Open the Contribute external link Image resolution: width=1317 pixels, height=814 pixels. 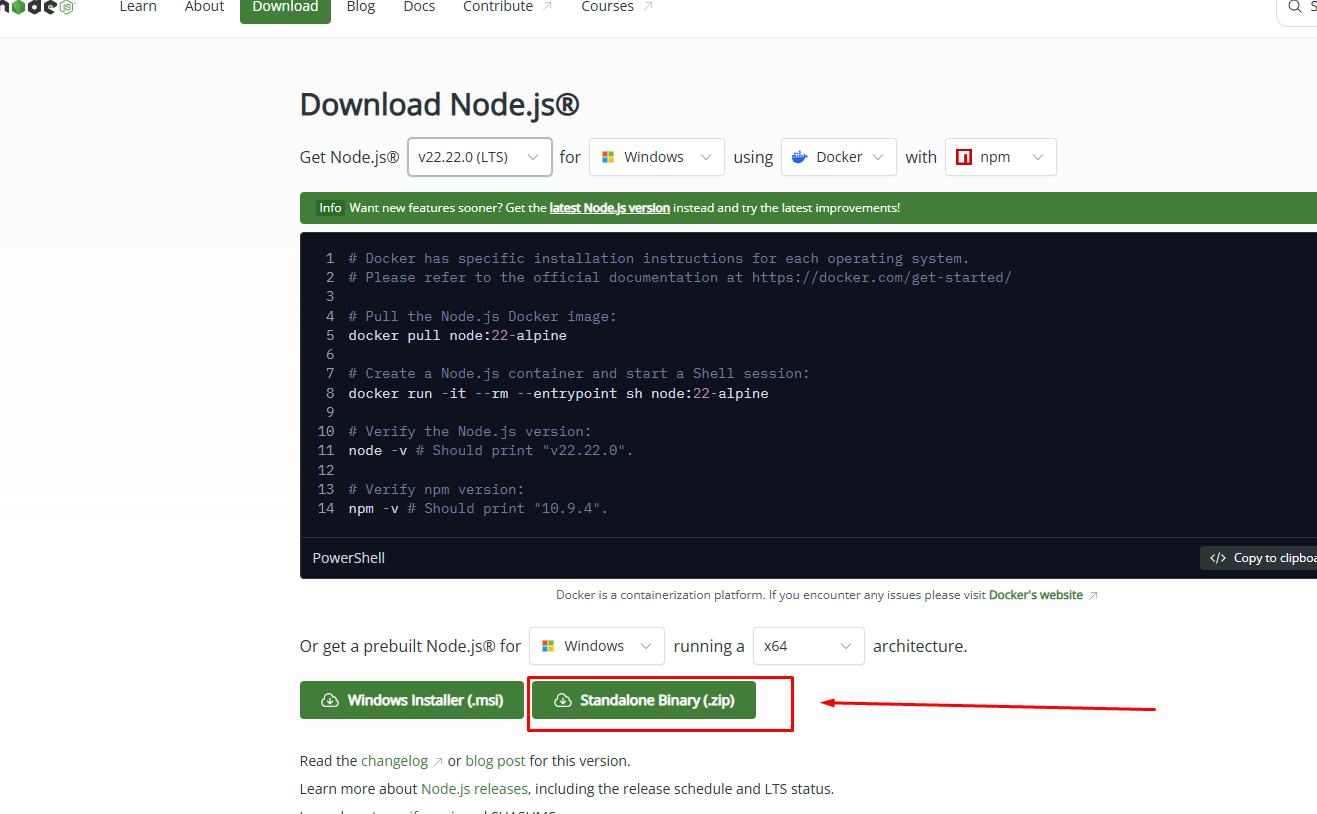point(507,7)
